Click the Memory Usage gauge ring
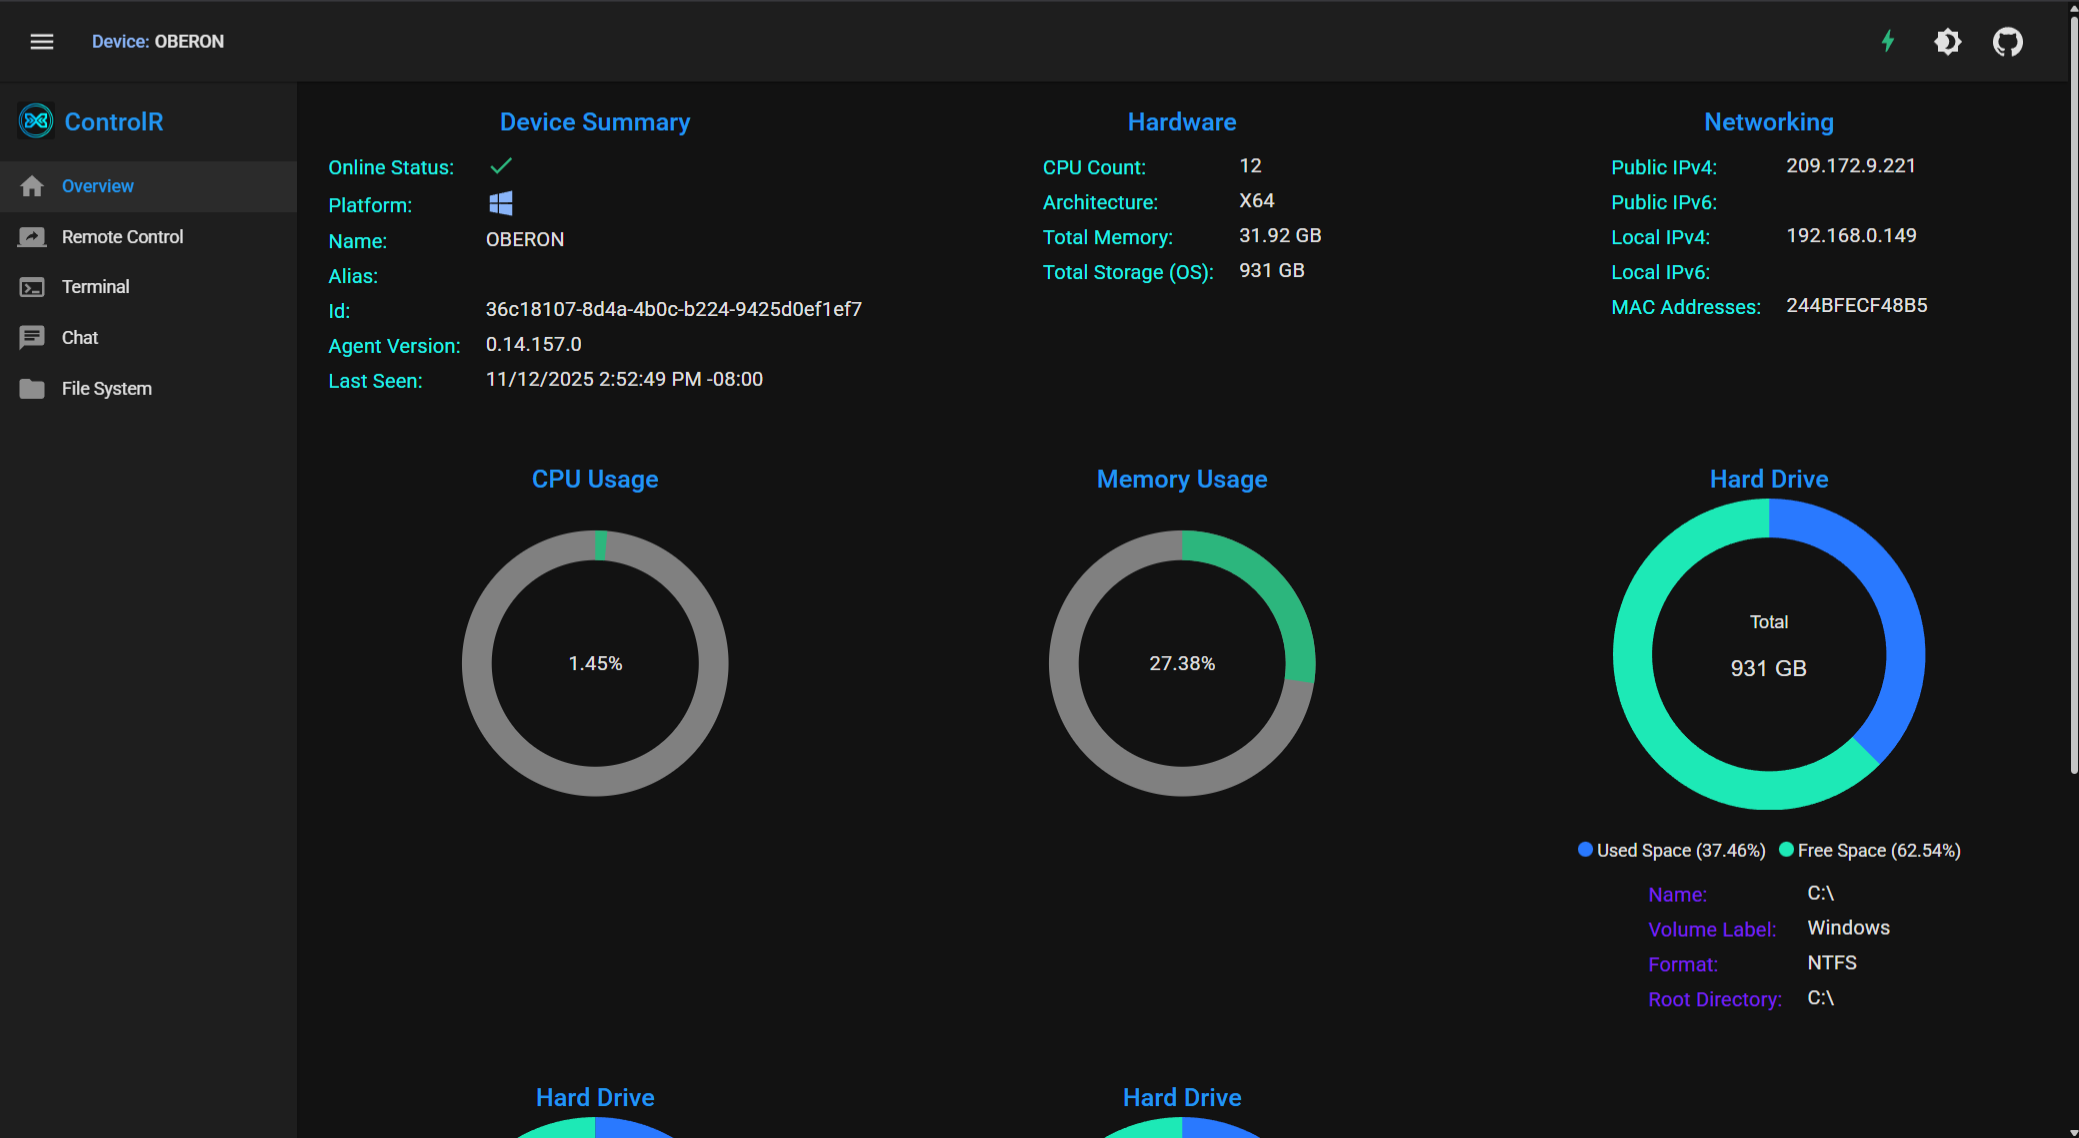The width and height of the screenshot is (2079, 1138). (1064, 663)
